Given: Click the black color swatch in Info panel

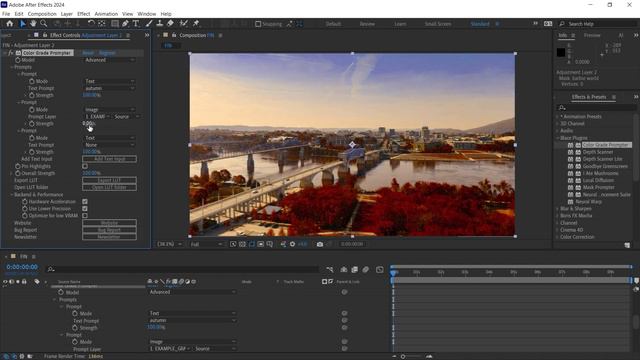Looking at the screenshot, I should pos(561,52).
